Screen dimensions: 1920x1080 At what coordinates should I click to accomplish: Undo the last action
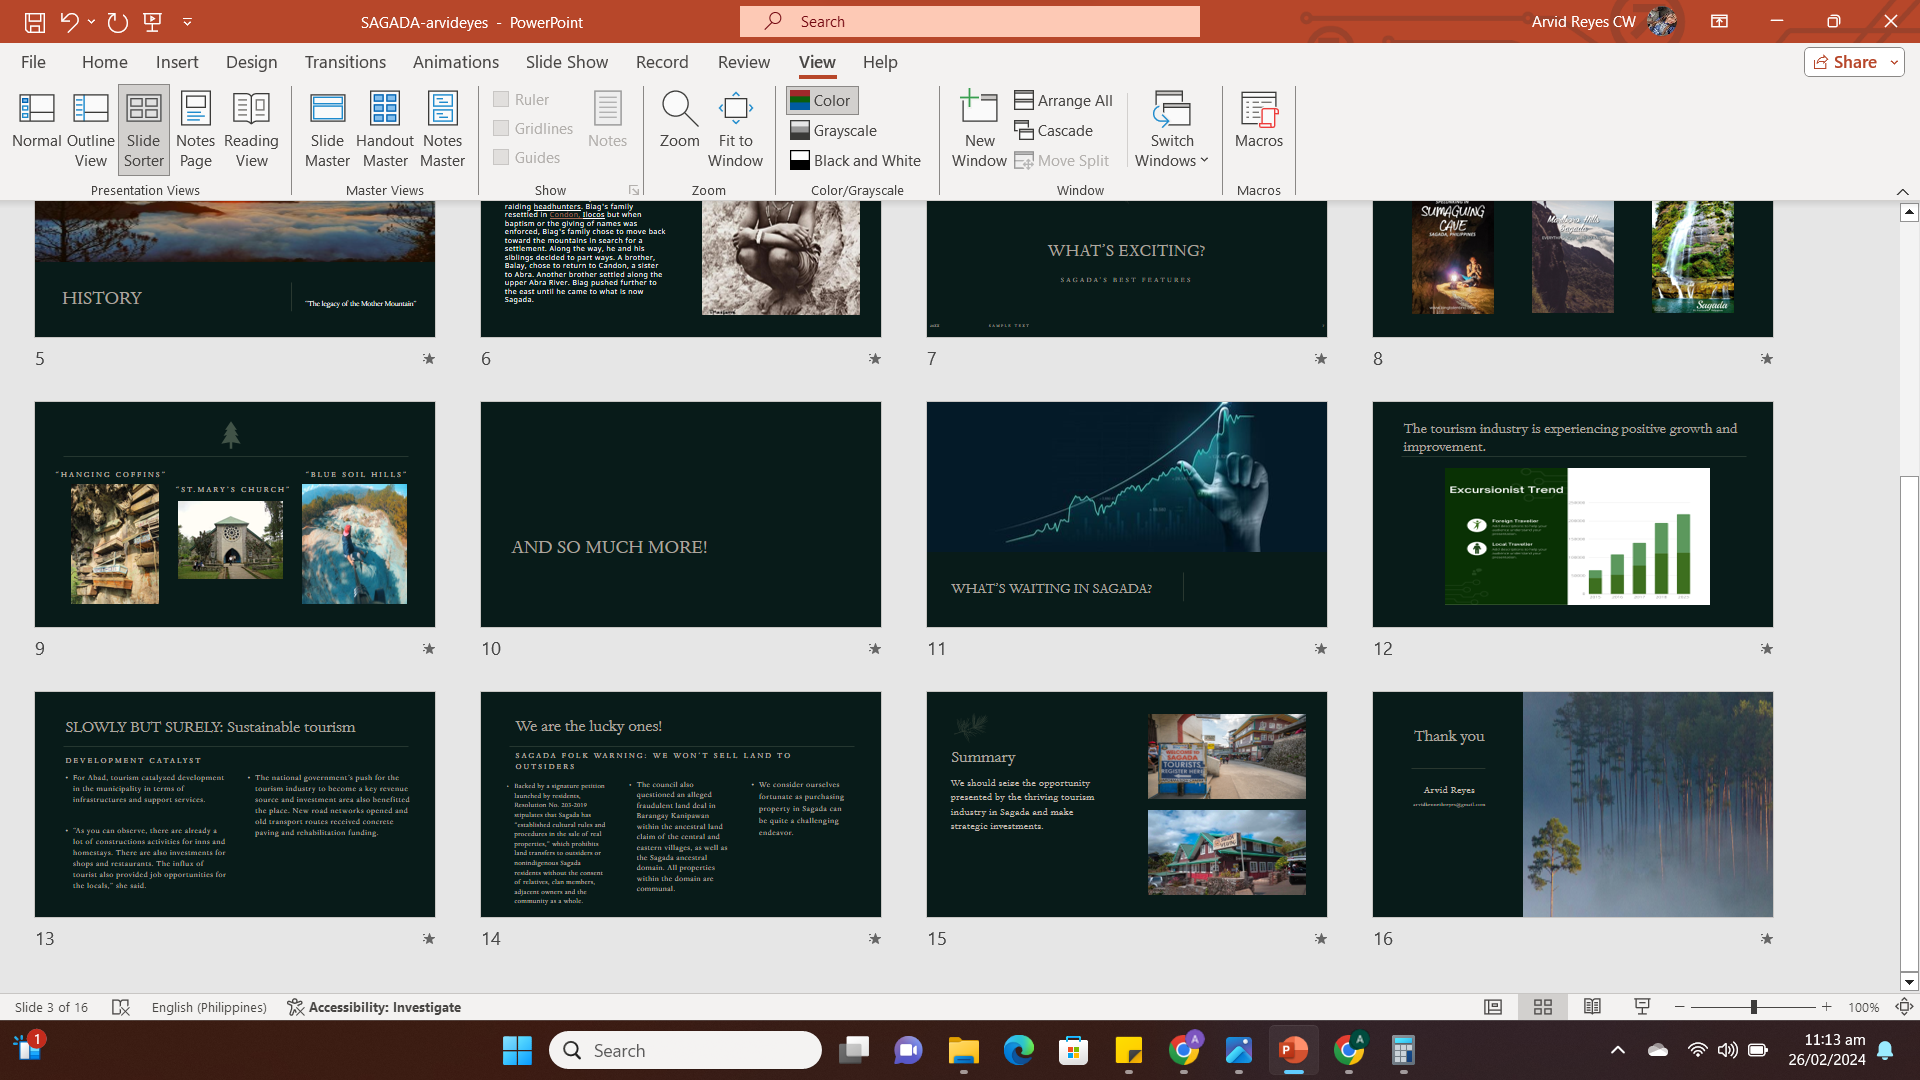click(69, 21)
